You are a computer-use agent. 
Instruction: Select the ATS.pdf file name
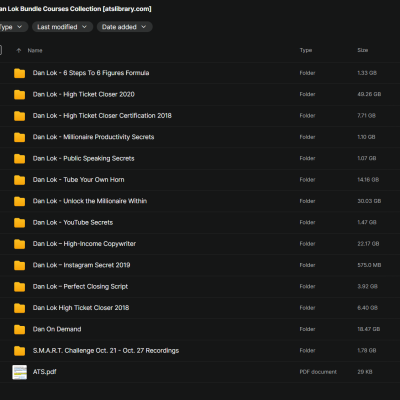tap(45, 372)
